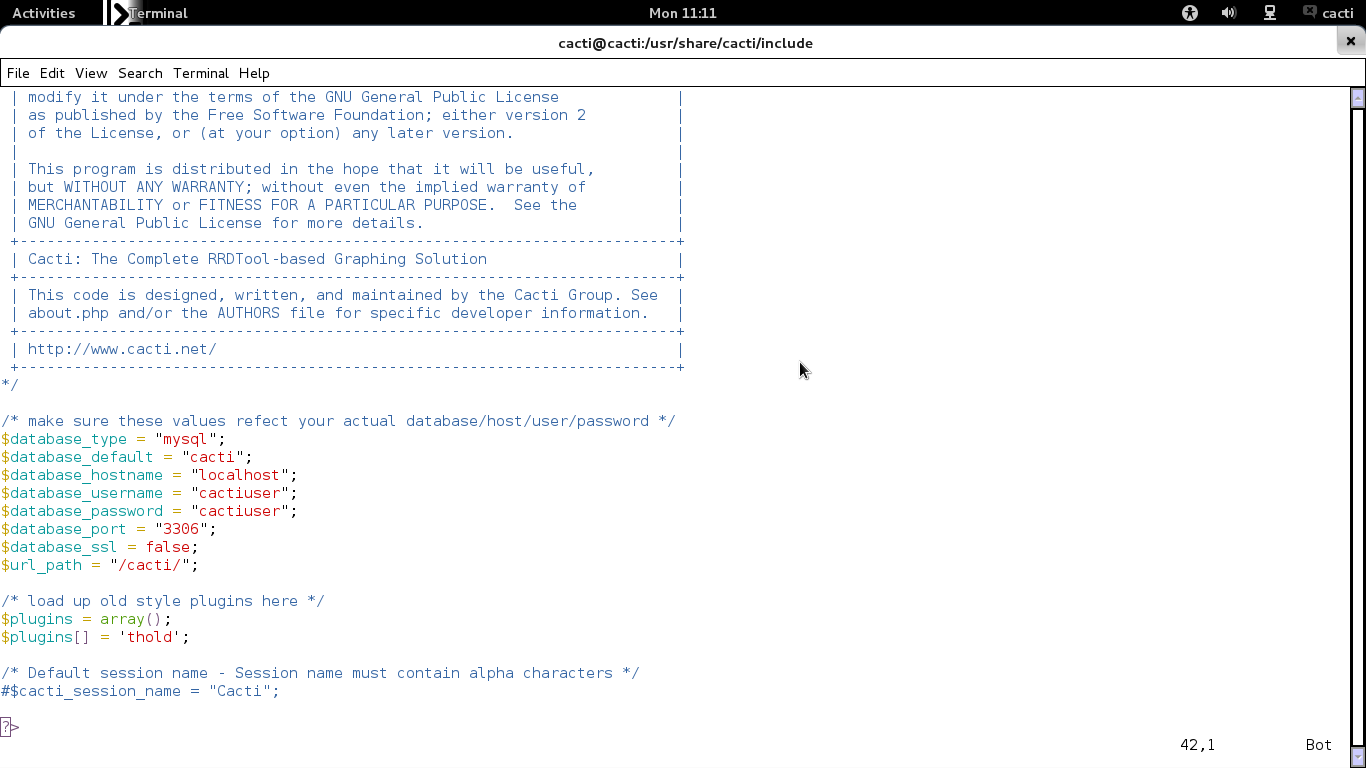Click the 'but WITHOUT ANY WARRANTY' line
The width and height of the screenshot is (1366, 768).
307,187
